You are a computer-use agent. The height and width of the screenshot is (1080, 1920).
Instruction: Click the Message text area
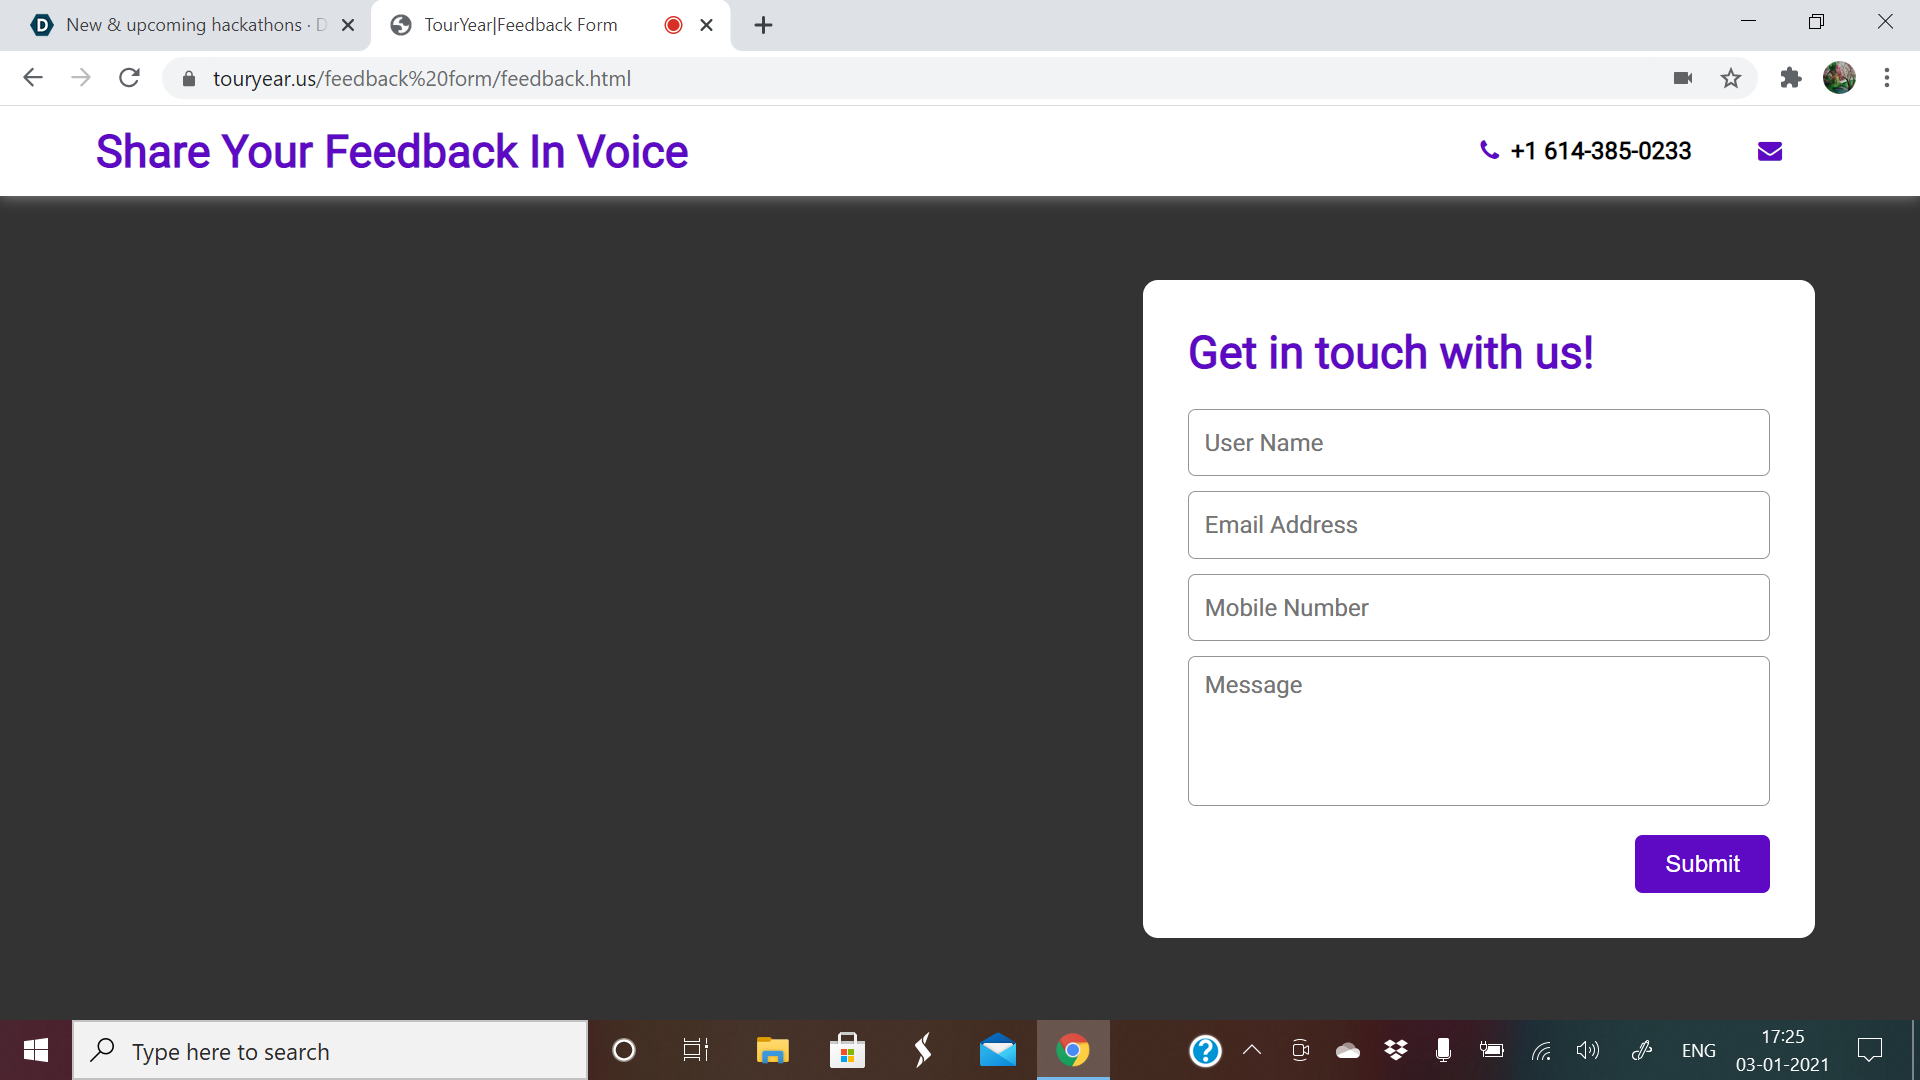1478,731
